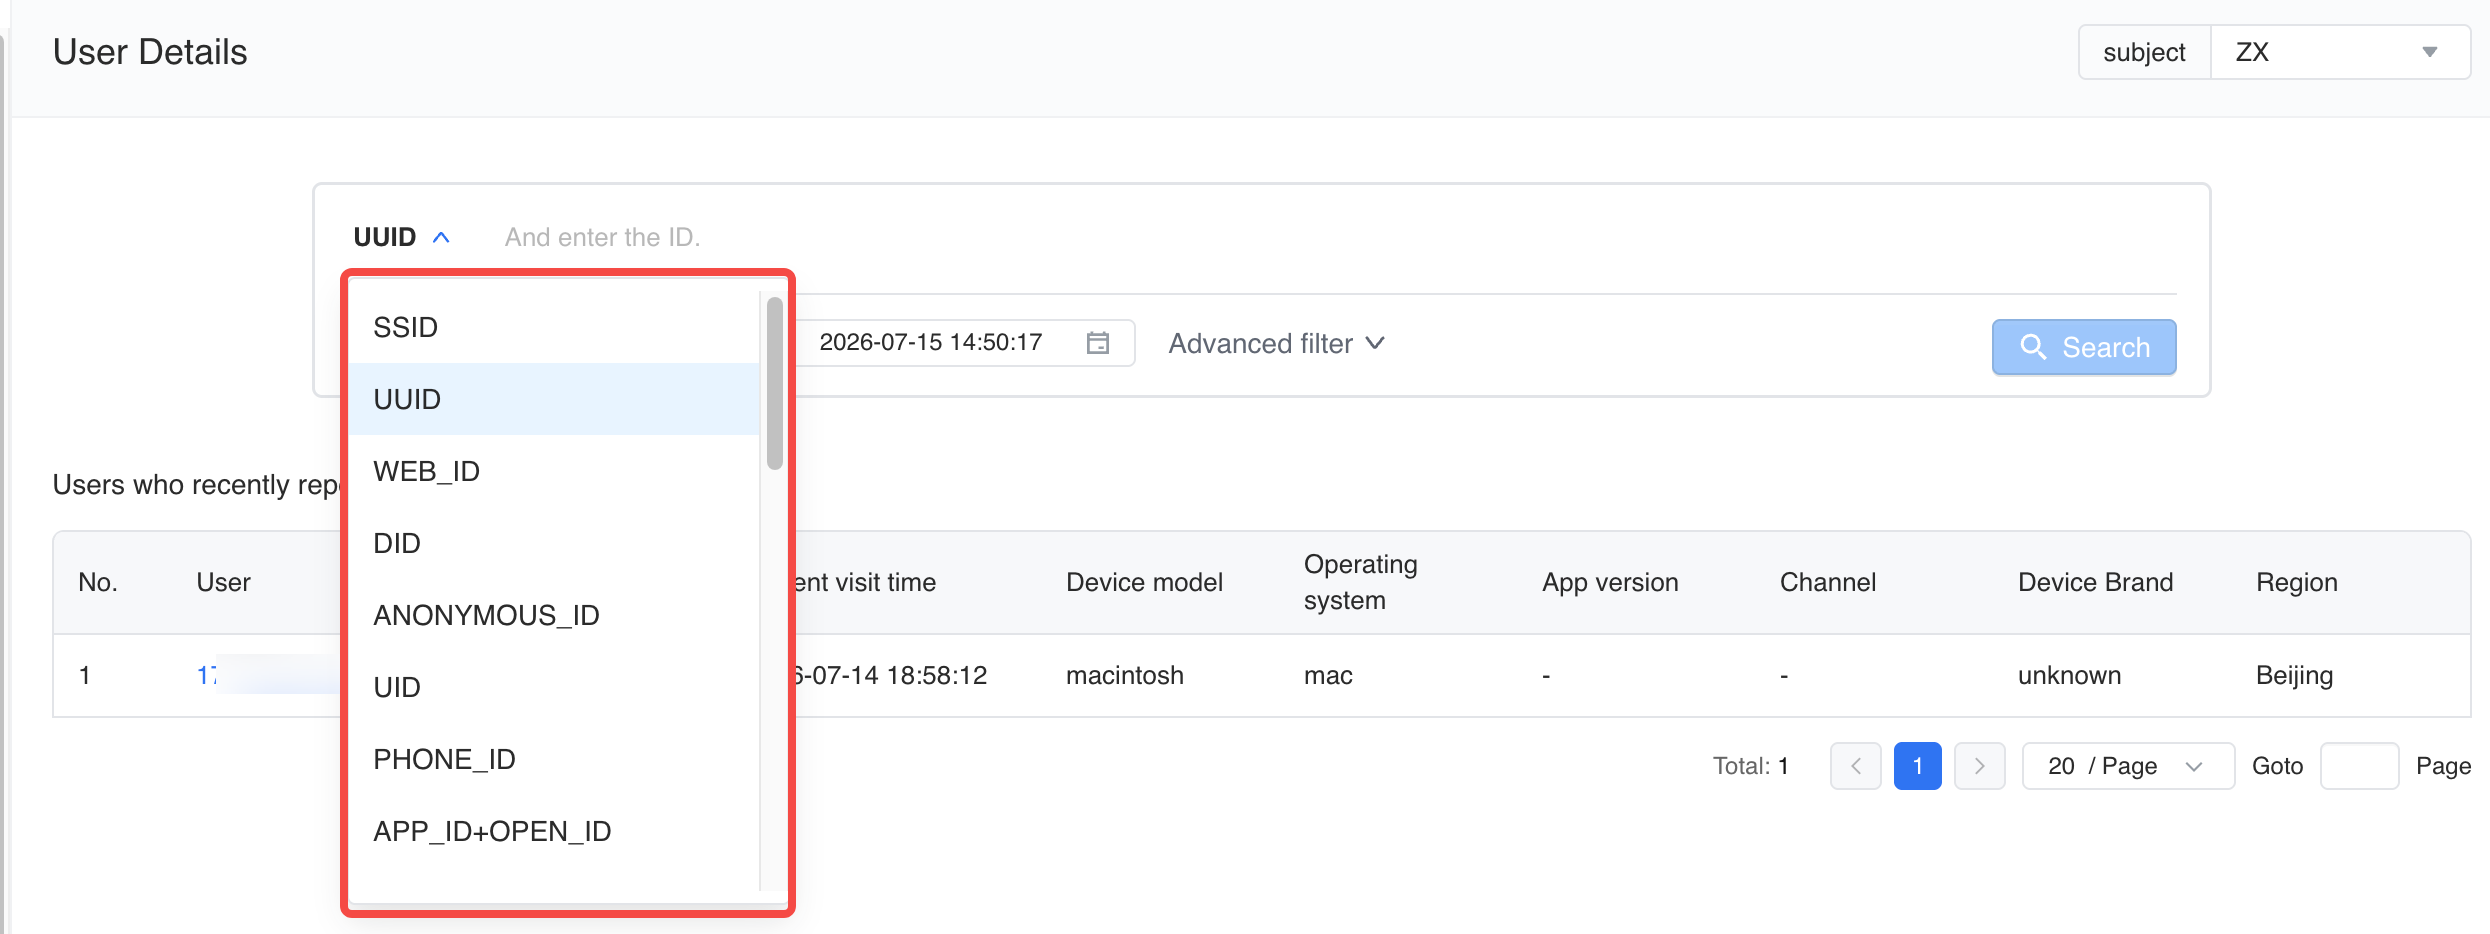
Task: Select WEB_ID from the list
Action: [554, 471]
